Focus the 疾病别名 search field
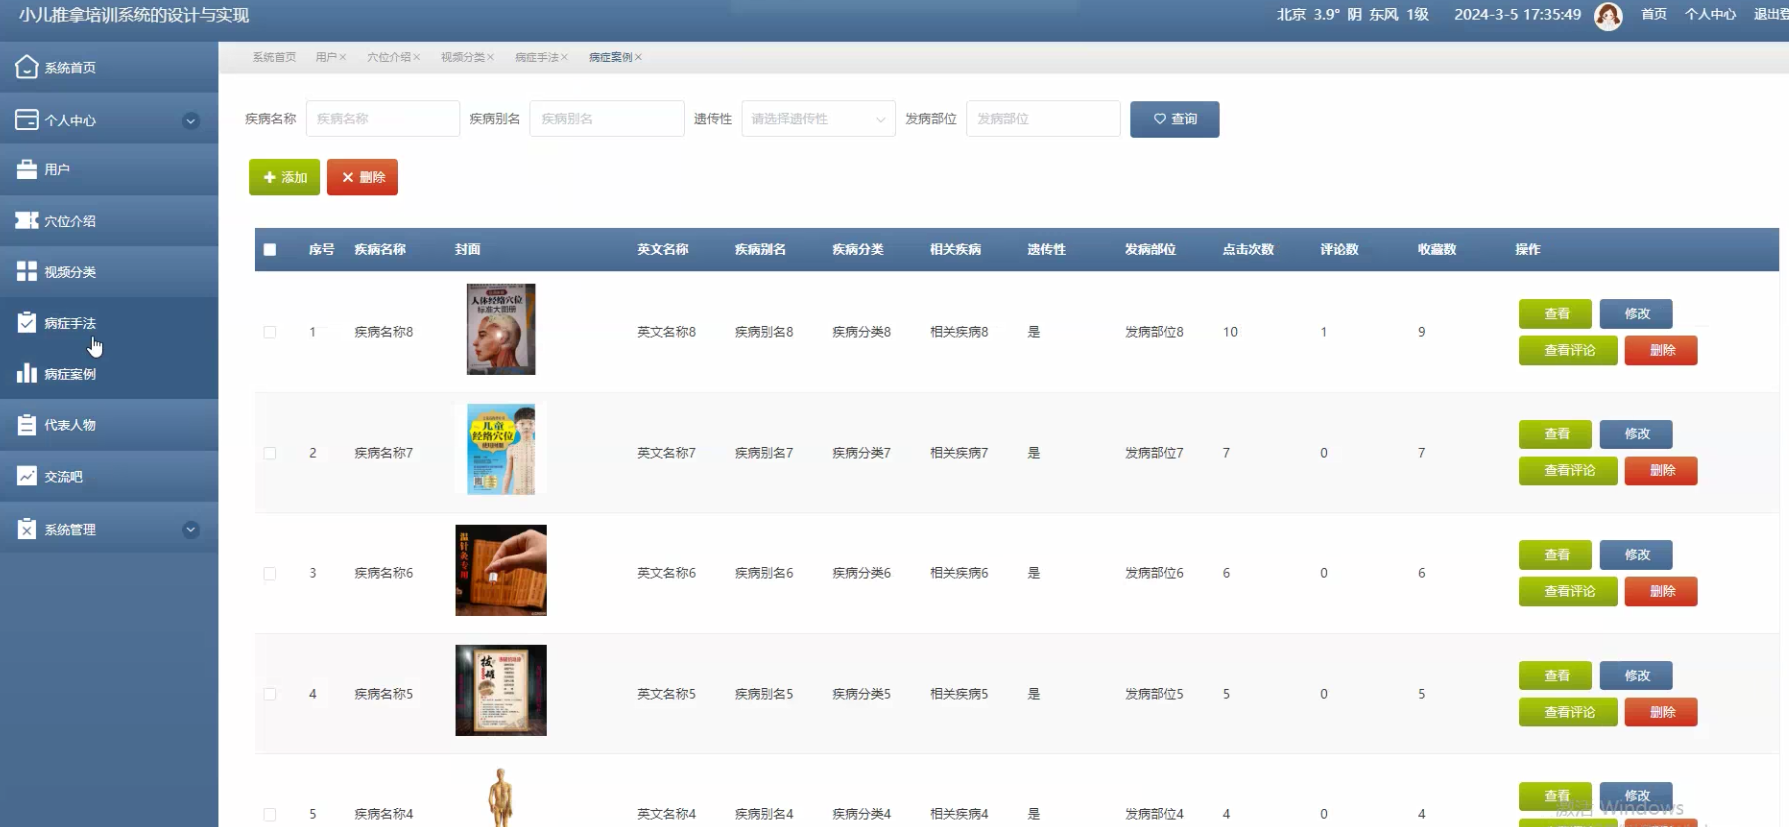 607,119
